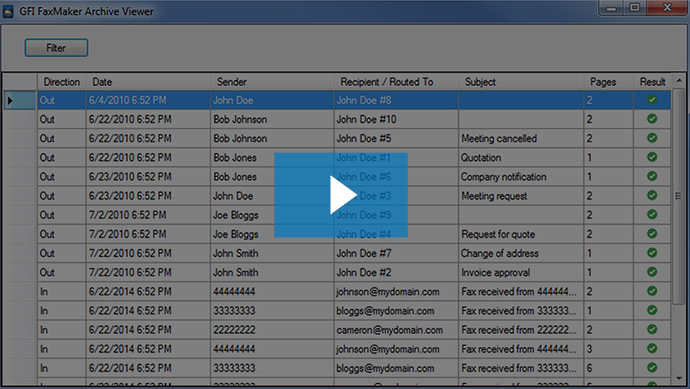Image resolution: width=690 pixels, height=389 pixels.
Task: Select the cameron@mydomain.com recipient cell
Action: coord(396,330)
